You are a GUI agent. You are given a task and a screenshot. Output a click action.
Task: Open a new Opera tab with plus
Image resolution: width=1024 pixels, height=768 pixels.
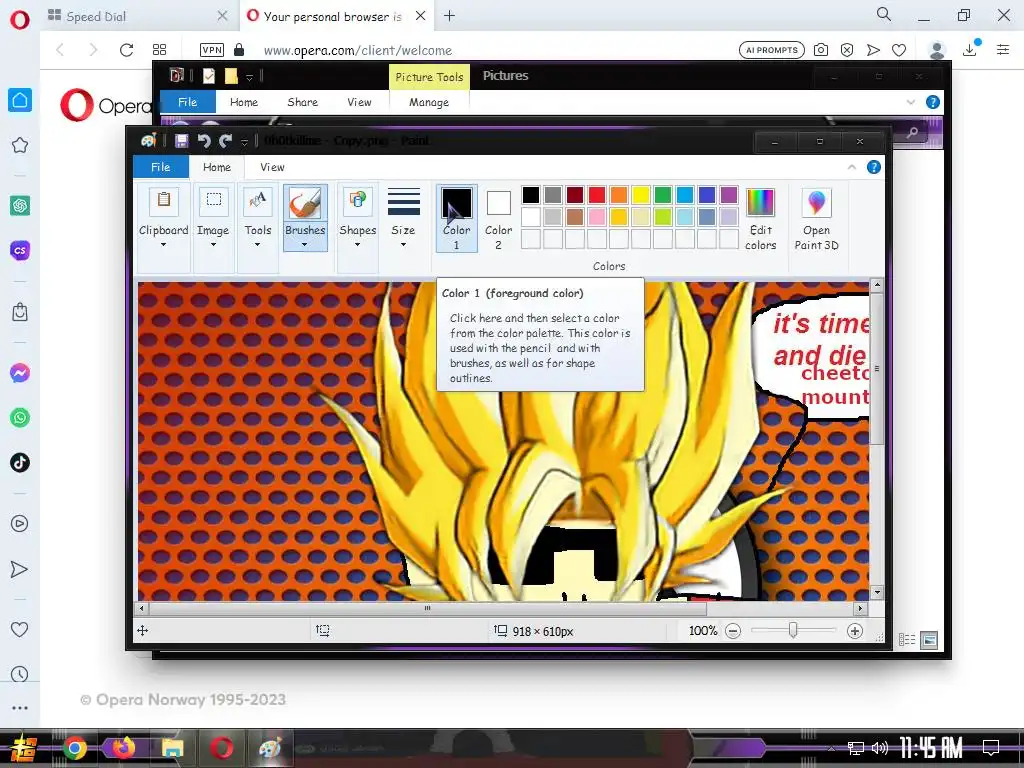tap(449, 16)
